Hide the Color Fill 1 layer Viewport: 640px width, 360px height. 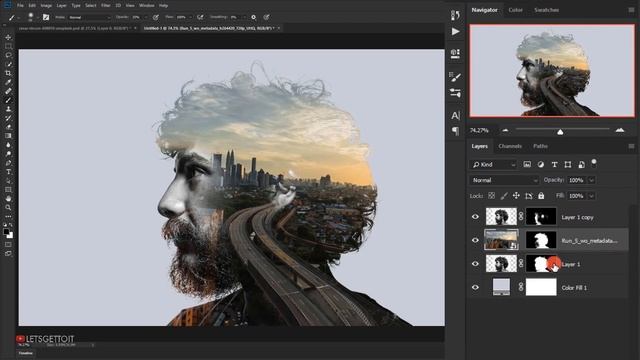[475, 287]
